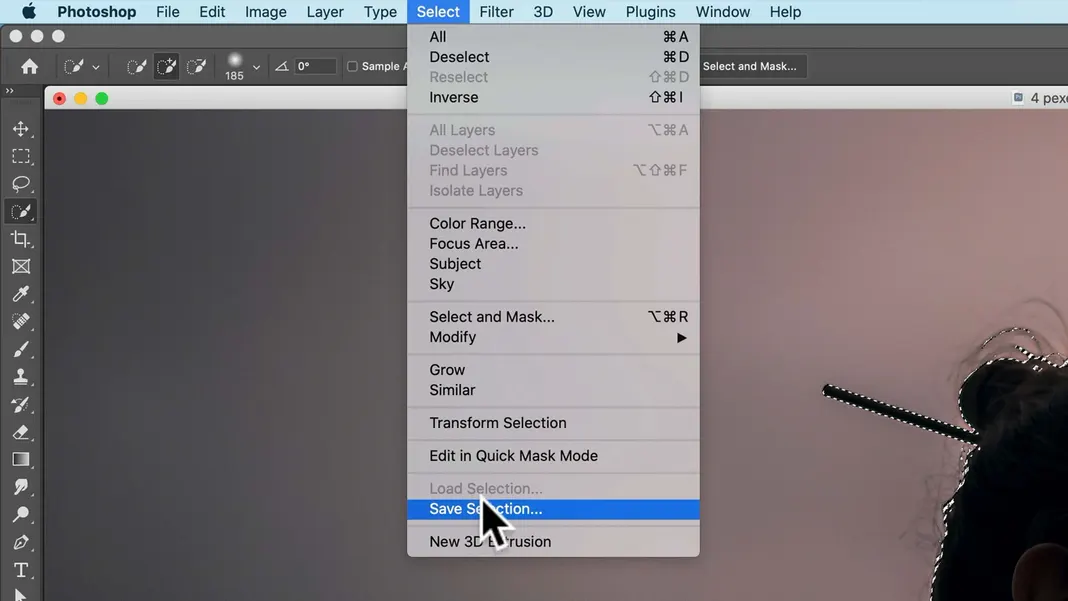
Task: Choose Transform Selection menu entry
Action: pos(553,423)
